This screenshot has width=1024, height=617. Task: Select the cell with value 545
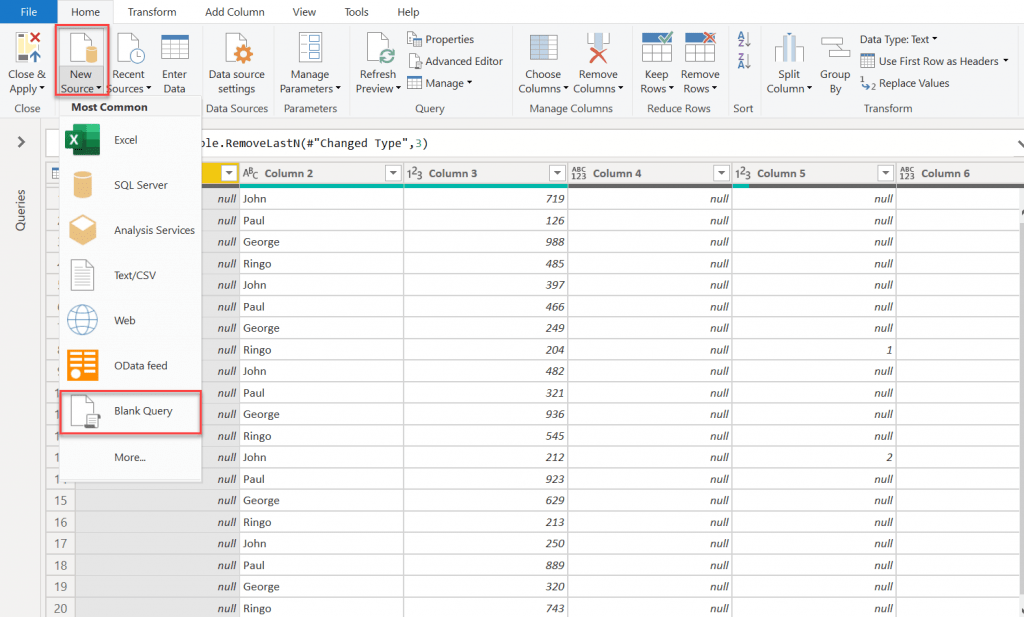point(486,435)
